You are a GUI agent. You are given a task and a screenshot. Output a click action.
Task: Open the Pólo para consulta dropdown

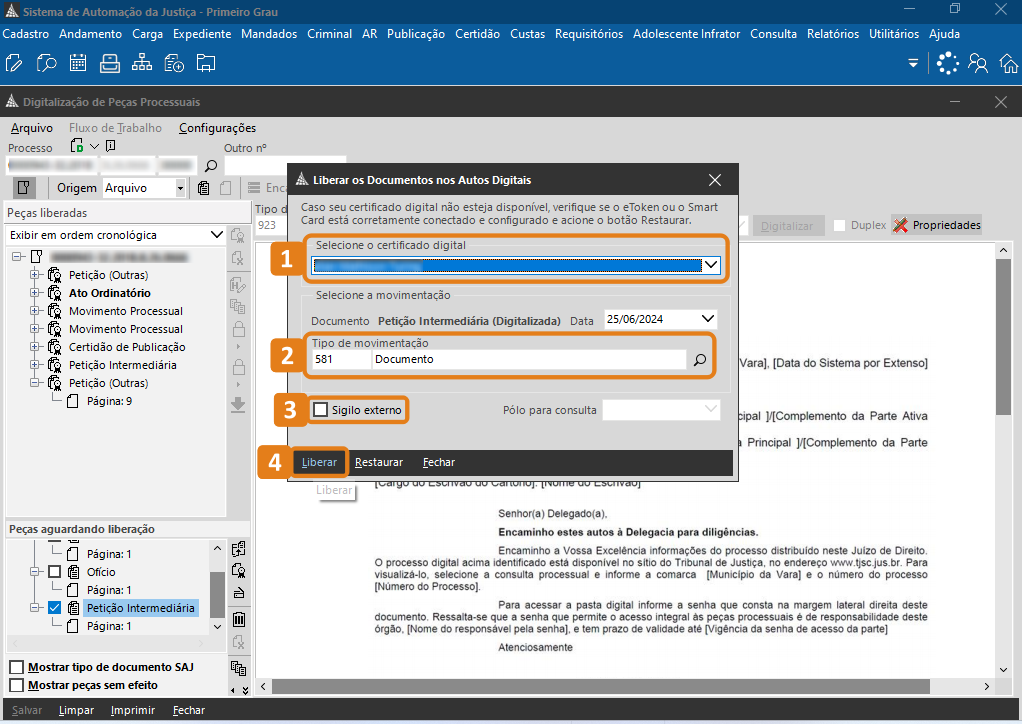click(711, 409)
